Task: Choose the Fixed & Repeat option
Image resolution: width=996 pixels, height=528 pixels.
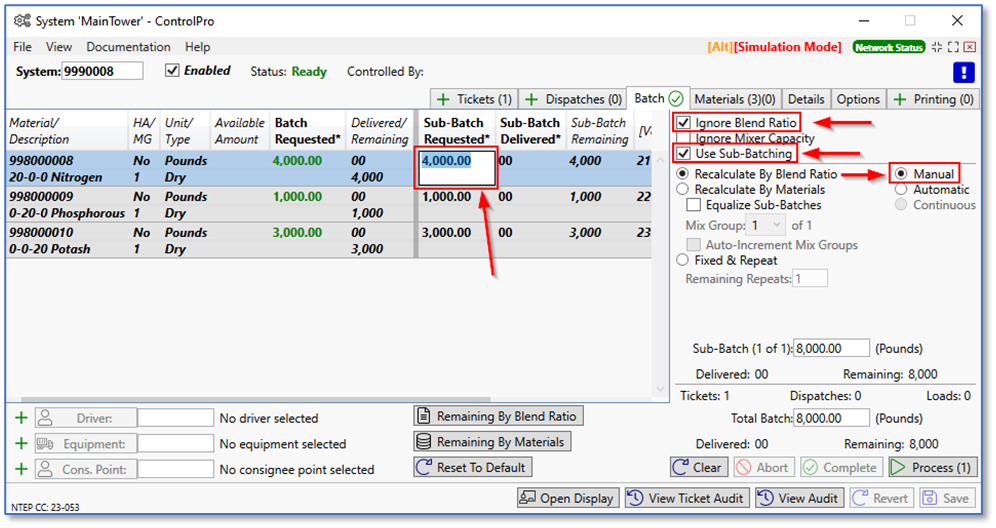Action: [683, 260]
